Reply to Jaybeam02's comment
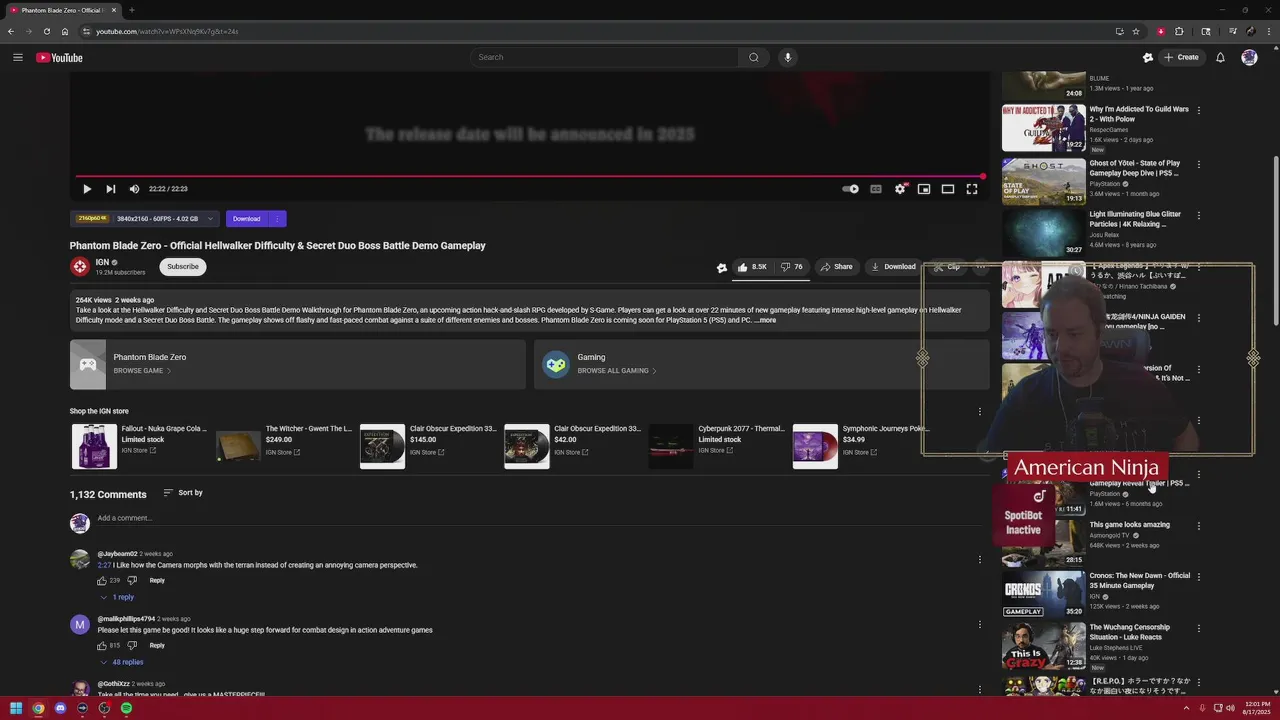This screenshot has width=1280, height=720. pos(157,581)
